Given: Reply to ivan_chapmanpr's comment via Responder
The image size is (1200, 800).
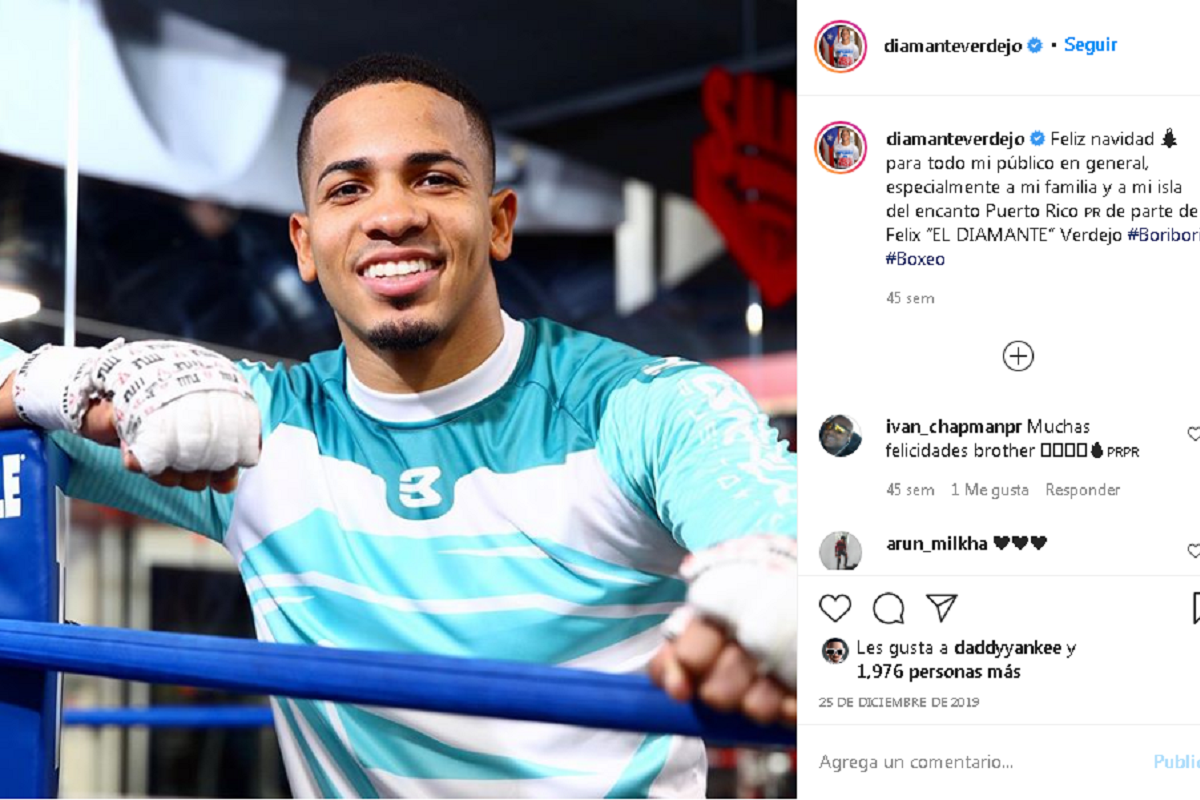Looking at the screenshot, I should pyautogui.click(x=1082, y=490).
